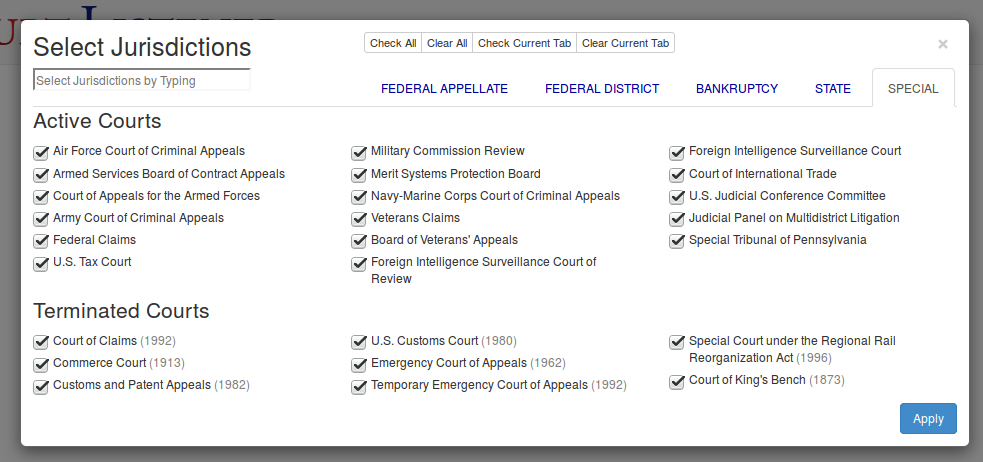
Task: Uncheck Emergency Court of Appeals
Action: (359, 364)
